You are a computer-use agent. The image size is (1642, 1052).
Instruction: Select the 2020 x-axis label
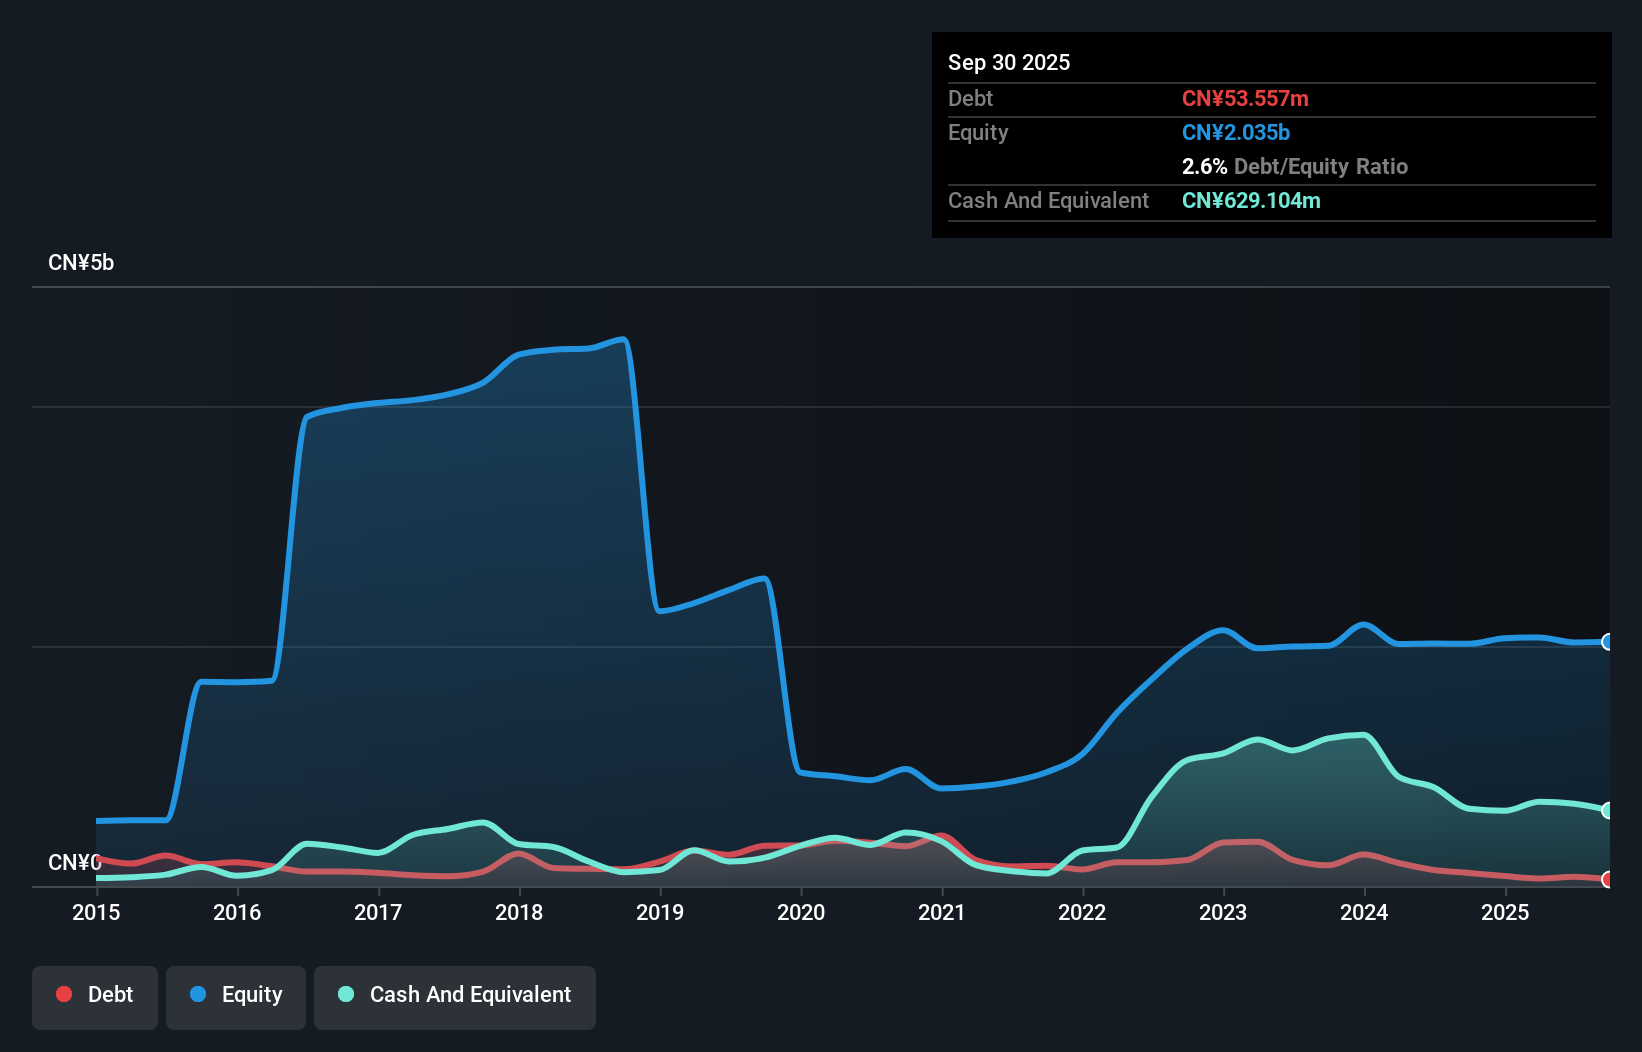(x=801, y=912)
